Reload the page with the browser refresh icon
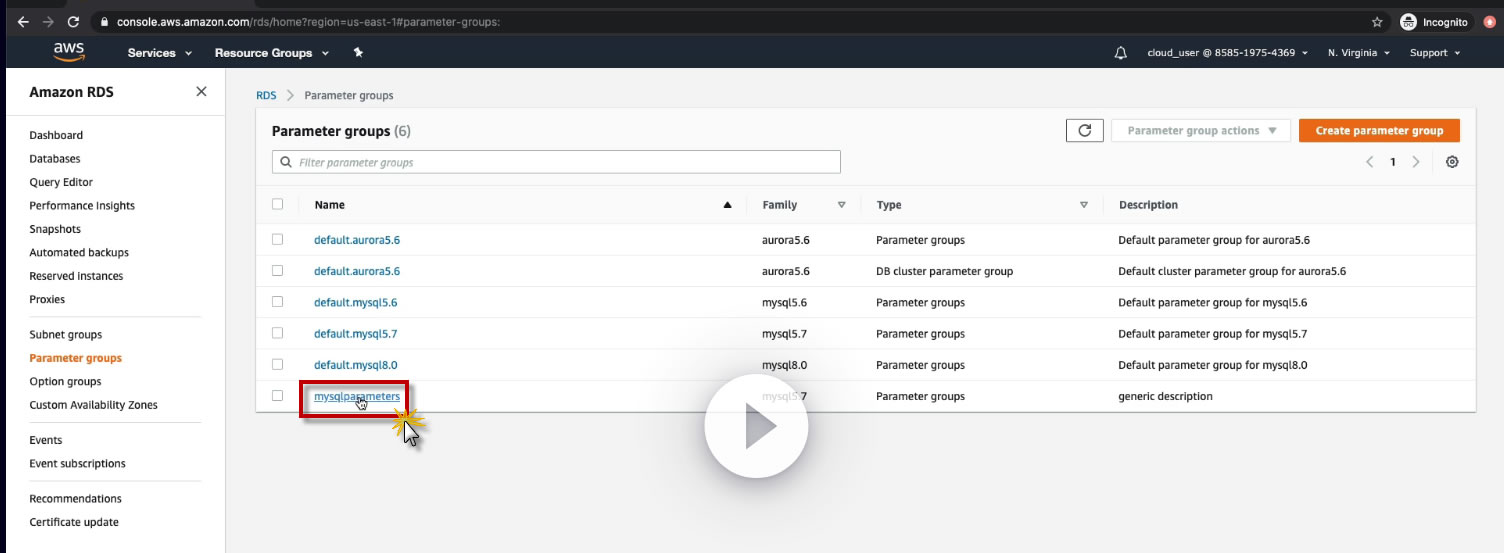 73,21
